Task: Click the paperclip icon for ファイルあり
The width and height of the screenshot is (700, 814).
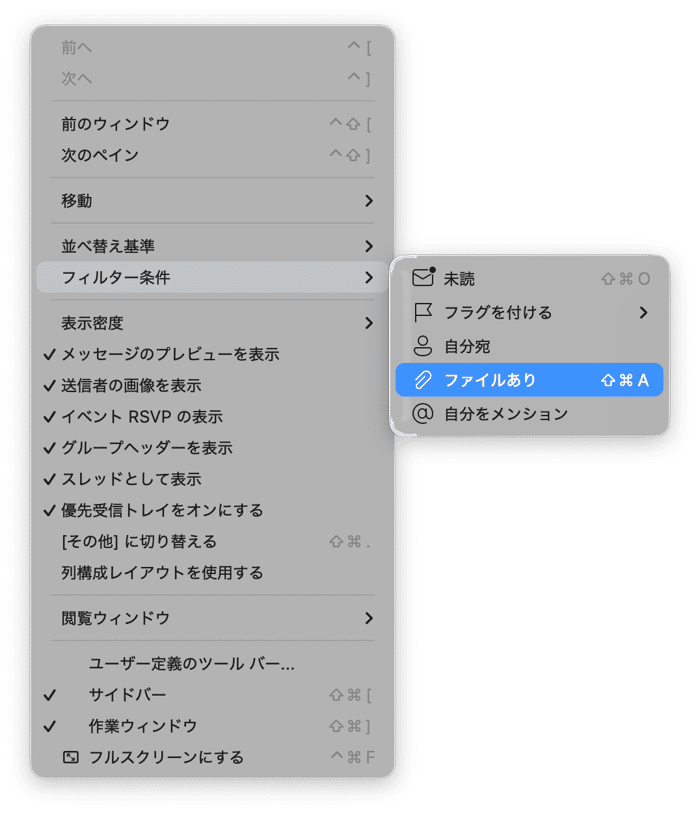Action: pyautogui.click(x=423, y=380)
